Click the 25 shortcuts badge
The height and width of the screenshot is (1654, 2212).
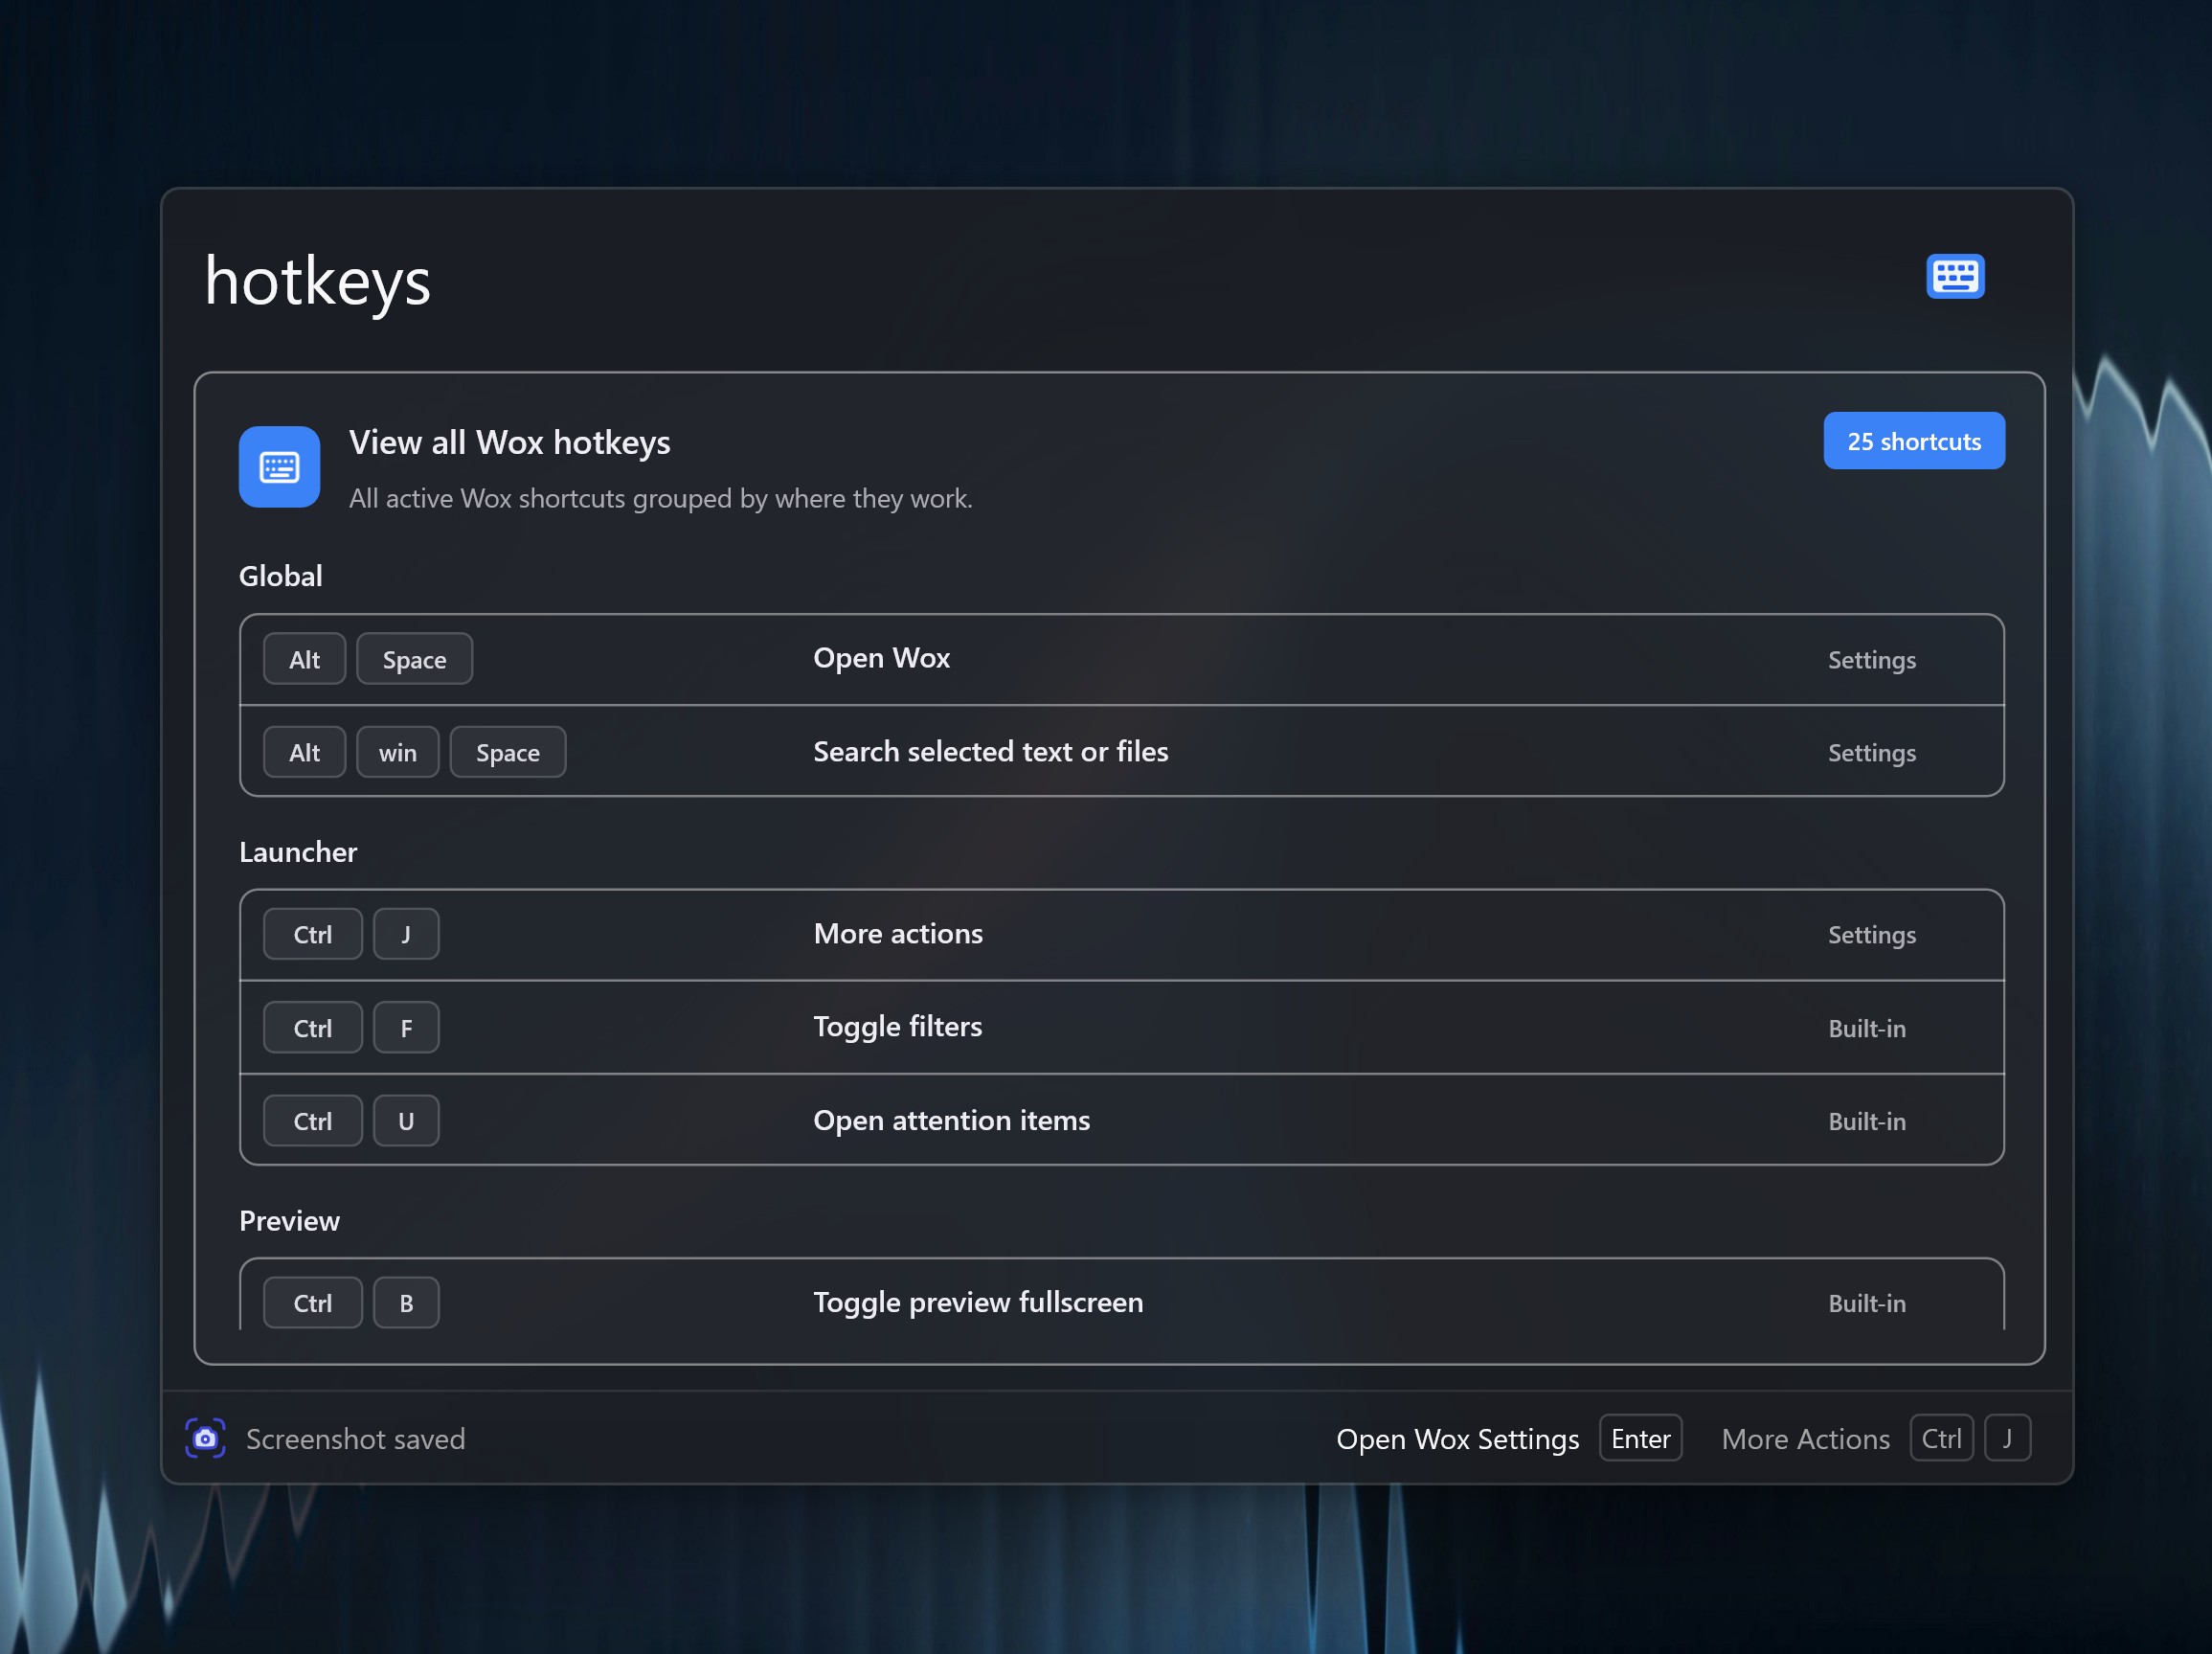click(x=1914, y=441)
